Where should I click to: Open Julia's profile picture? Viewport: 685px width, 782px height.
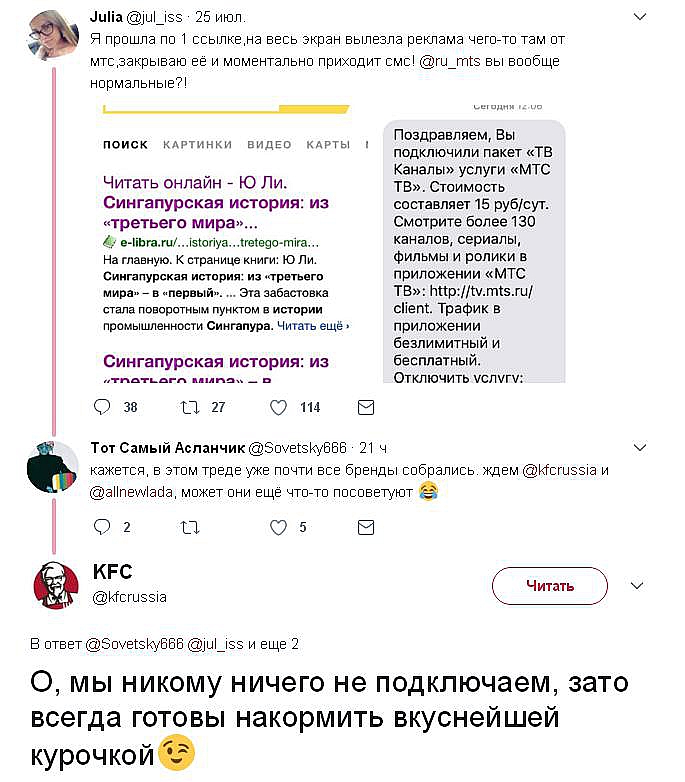(51, 35)
